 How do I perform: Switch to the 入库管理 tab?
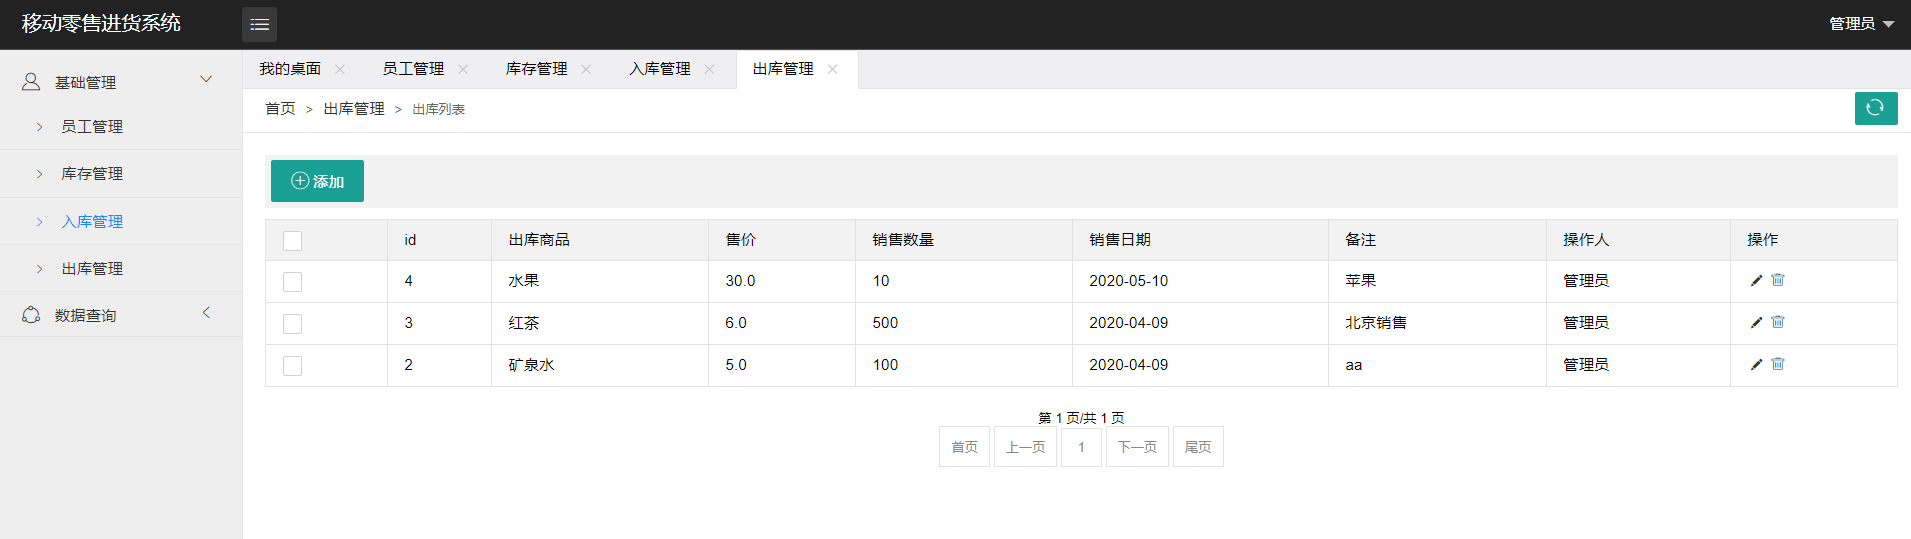pos(659,69)
